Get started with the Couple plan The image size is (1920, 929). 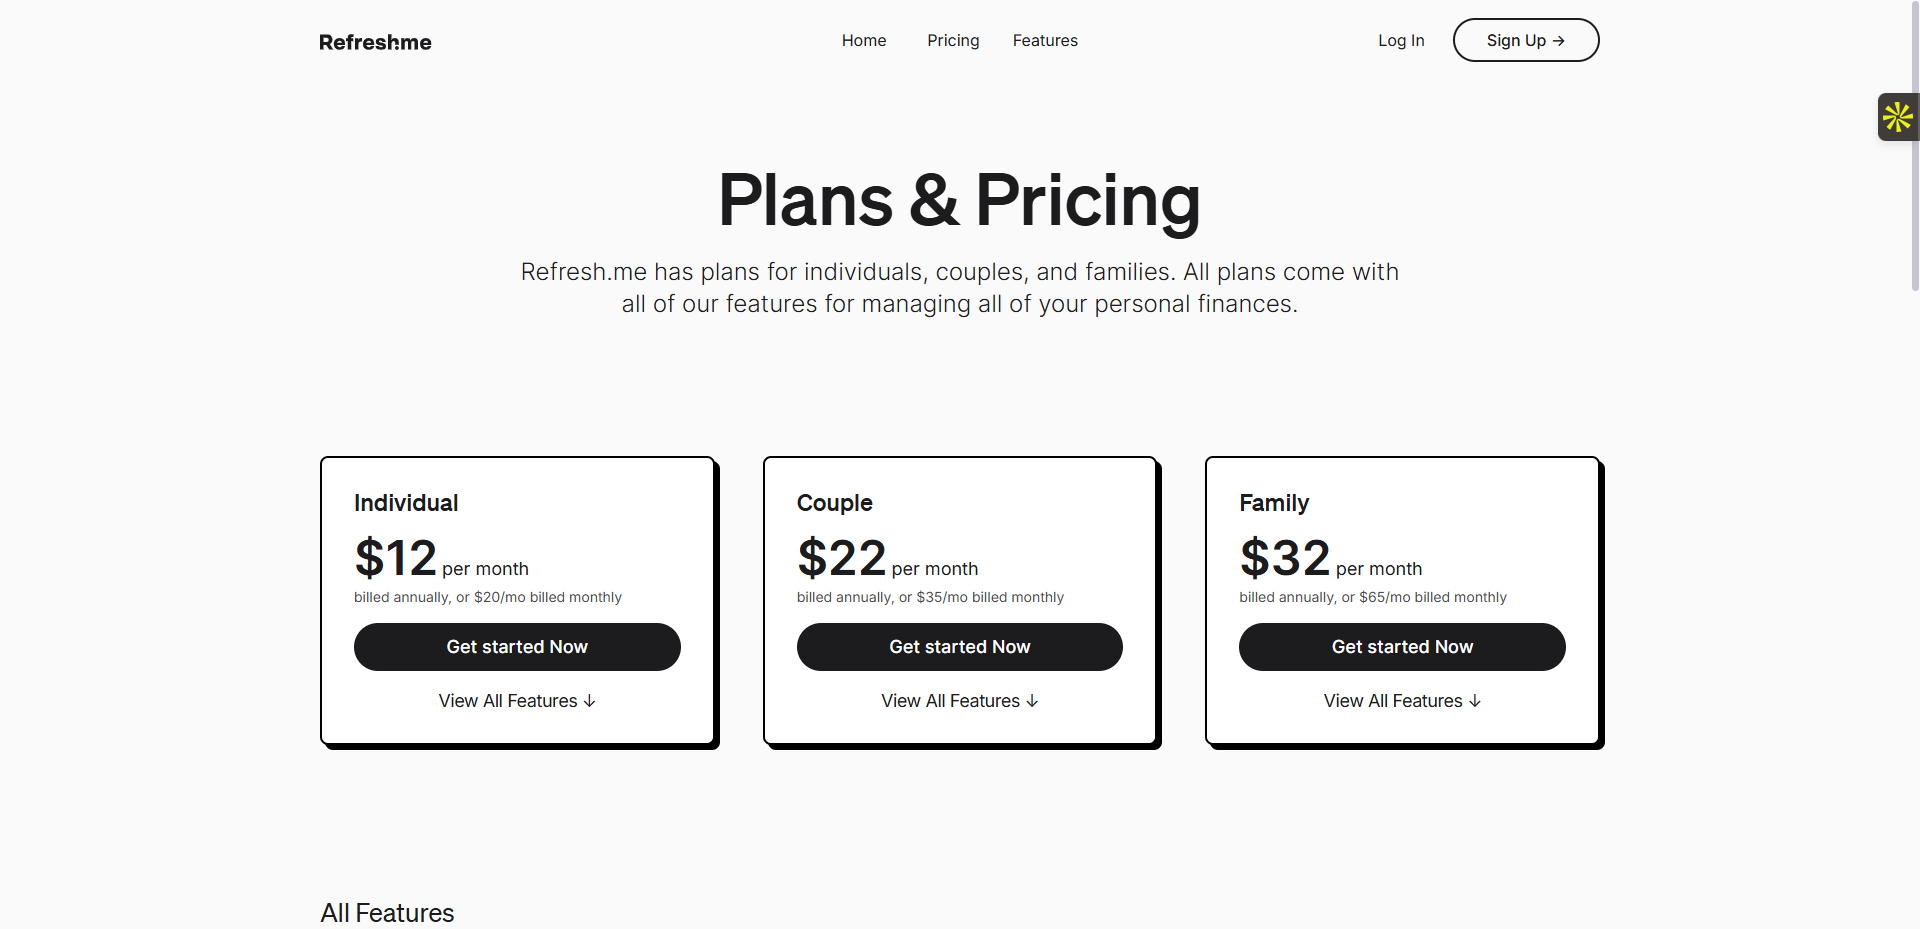point(959,647)
